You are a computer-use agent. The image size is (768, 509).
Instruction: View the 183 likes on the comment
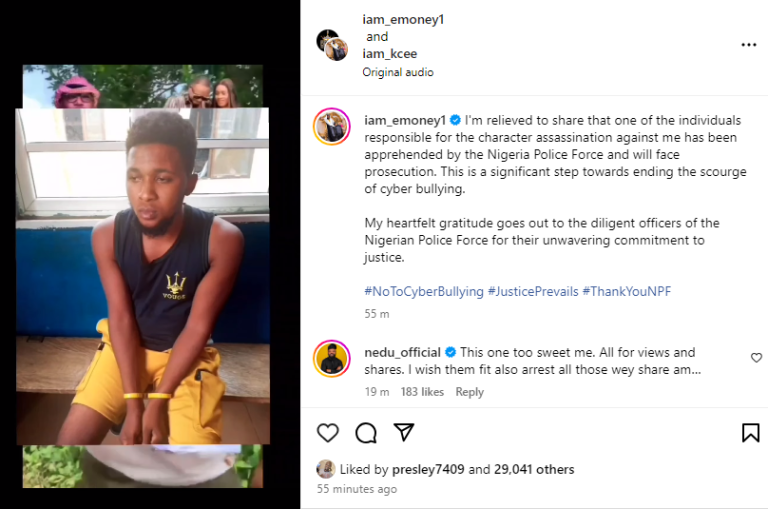pos(421,392)
